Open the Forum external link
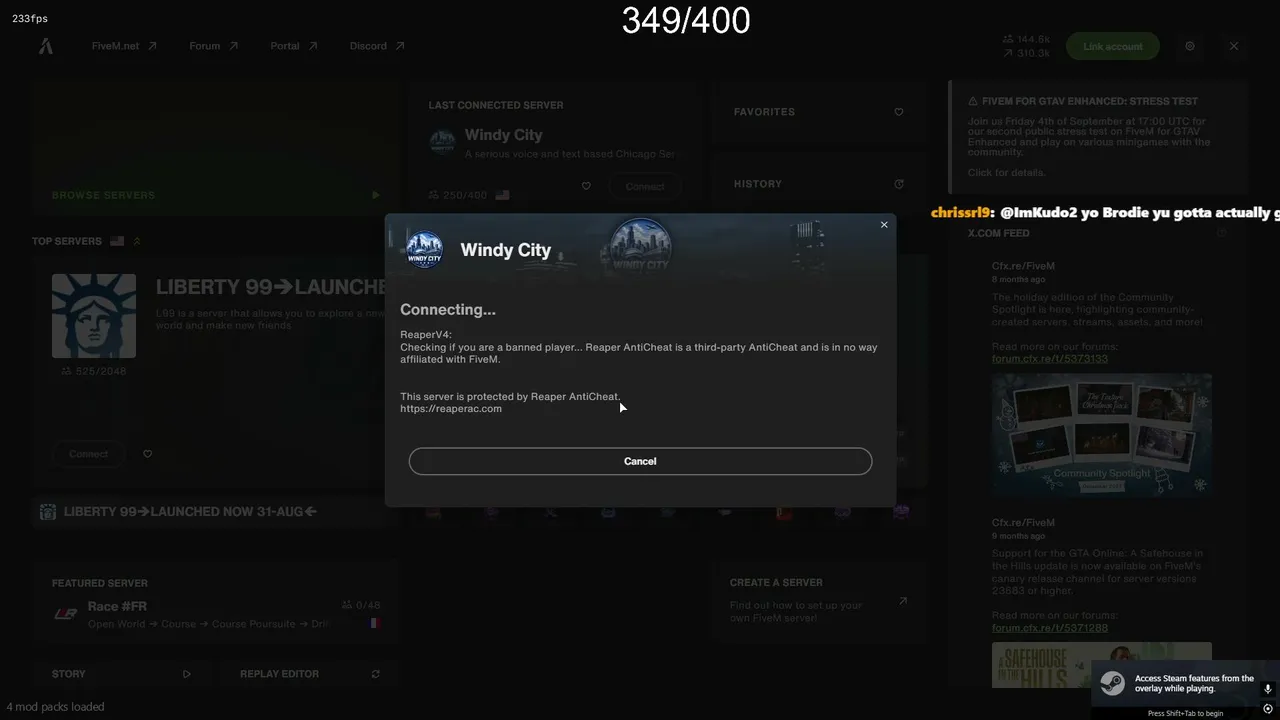This screenshot has width=1280, height=720. pos(214,46)
